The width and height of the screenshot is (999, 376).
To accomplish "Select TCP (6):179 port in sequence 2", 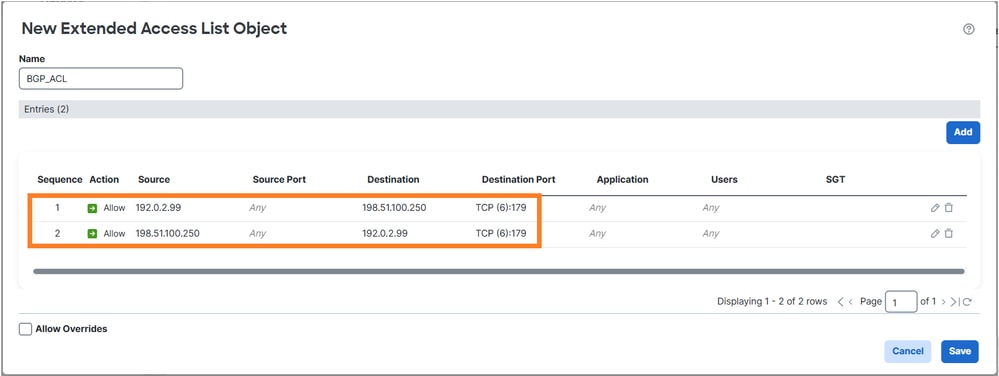I will (x=501, y=234).
